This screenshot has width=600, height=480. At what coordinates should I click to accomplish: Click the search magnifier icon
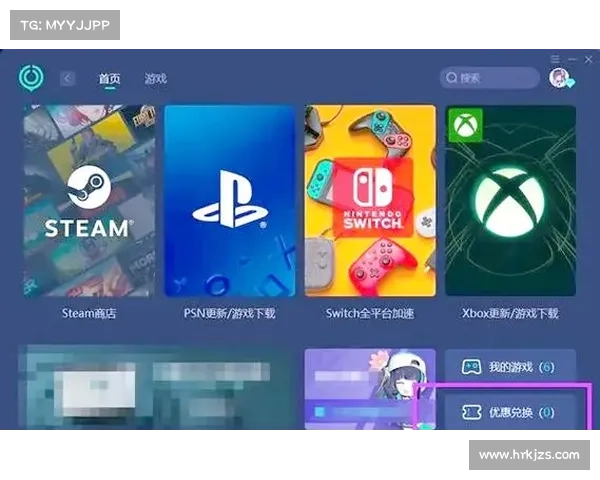(452, 78)
